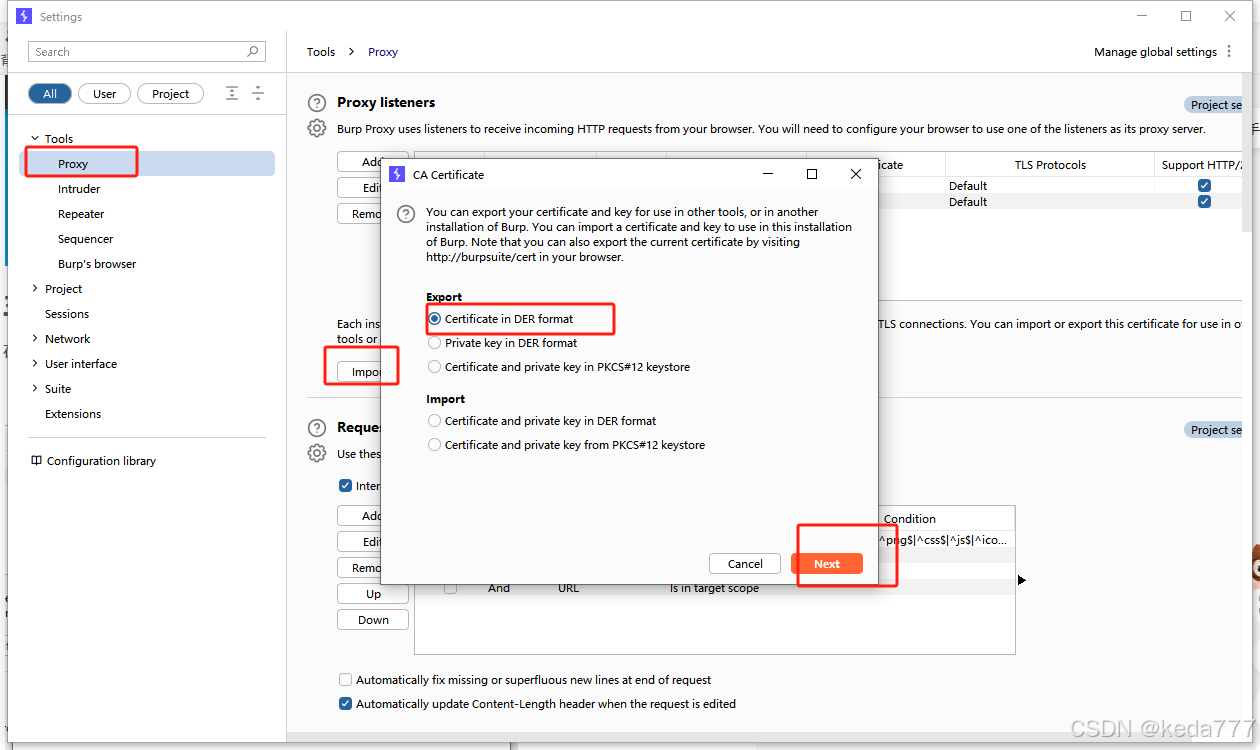Disable automatically update Content-Length header option
The height and width of the screenshot is (750, 1260).
click(x=346, y=704)
